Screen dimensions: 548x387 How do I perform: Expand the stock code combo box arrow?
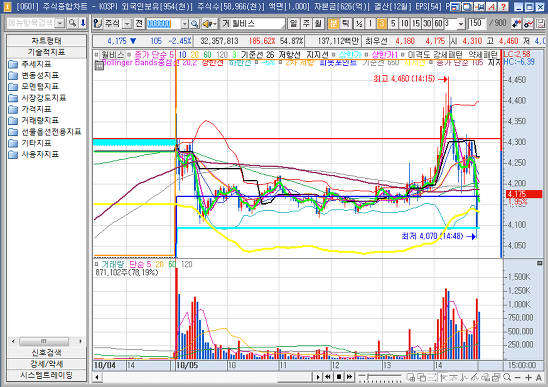[x=185, y=24]
